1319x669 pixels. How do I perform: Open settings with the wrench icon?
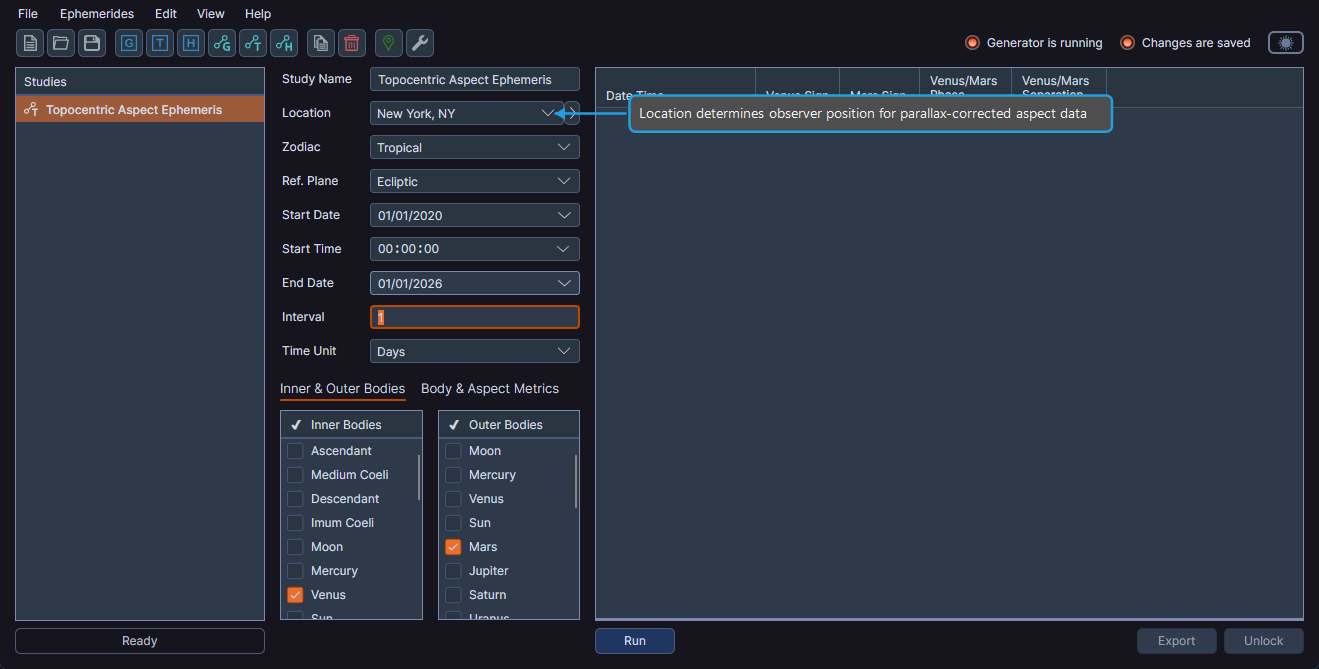pos(419,43)
